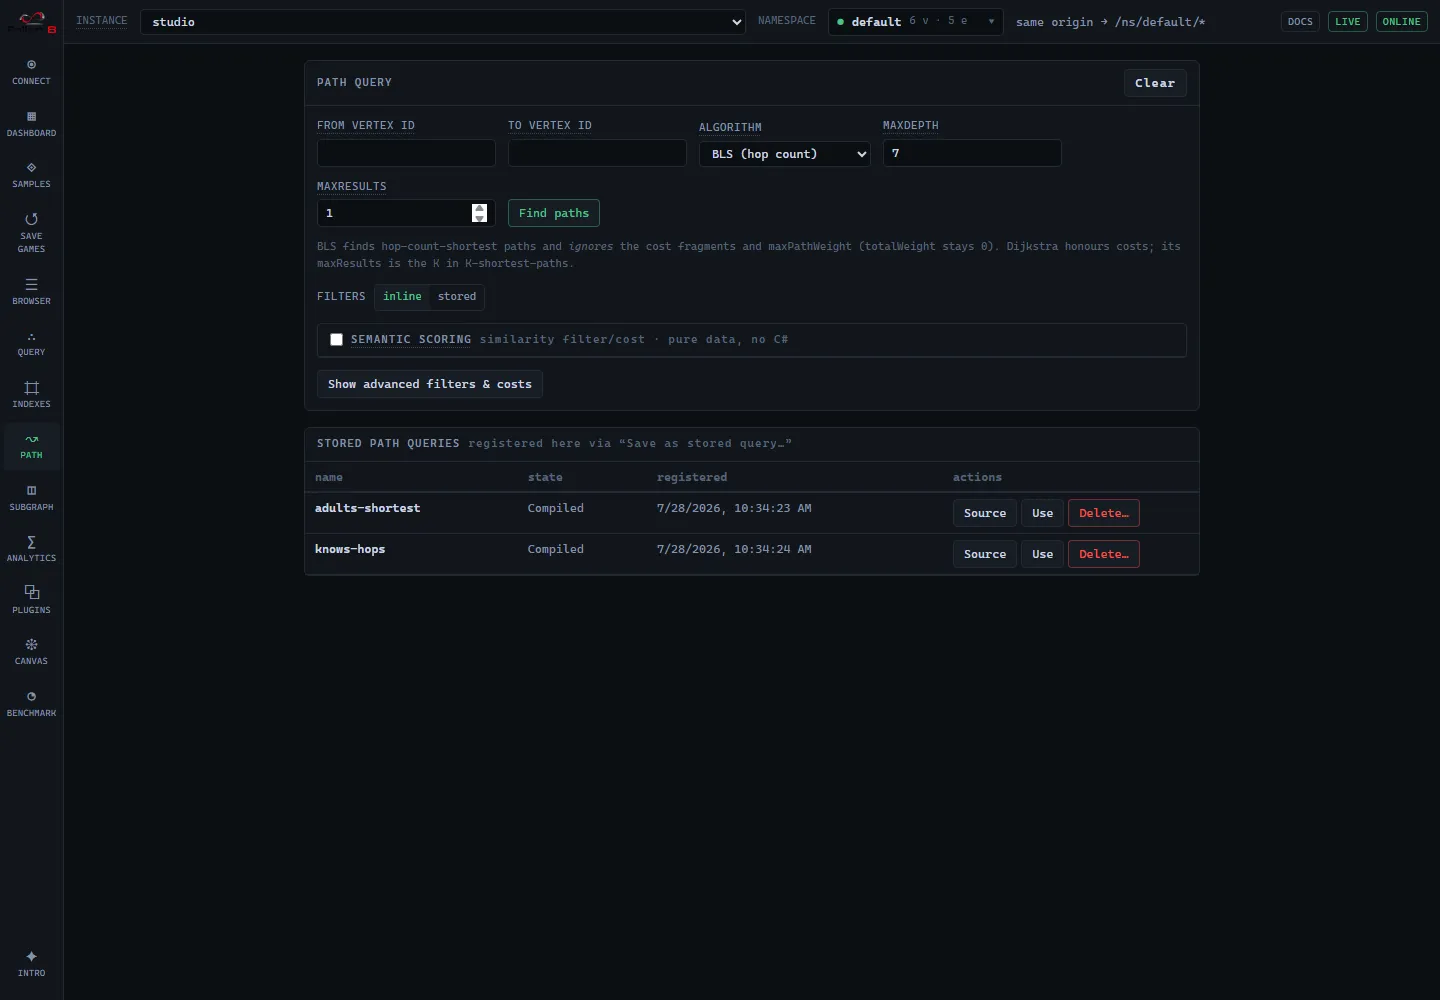Use the adults-shortest stored query
The width and height of the screenshot is (1440, 1000).
(1042, 513)
